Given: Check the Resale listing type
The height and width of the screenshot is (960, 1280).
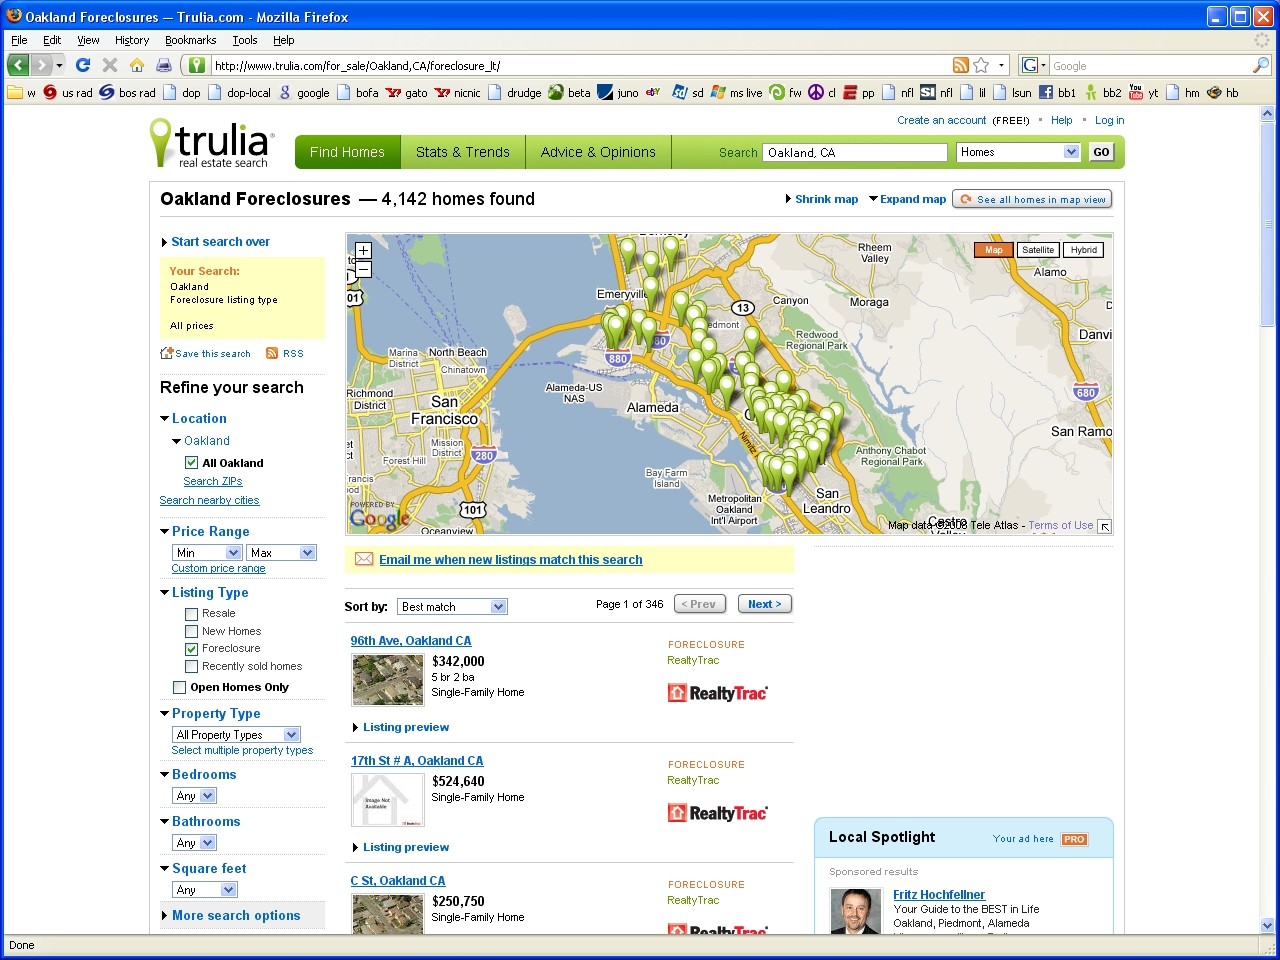Looking at the screenshot, I should [x=191, y=614].
